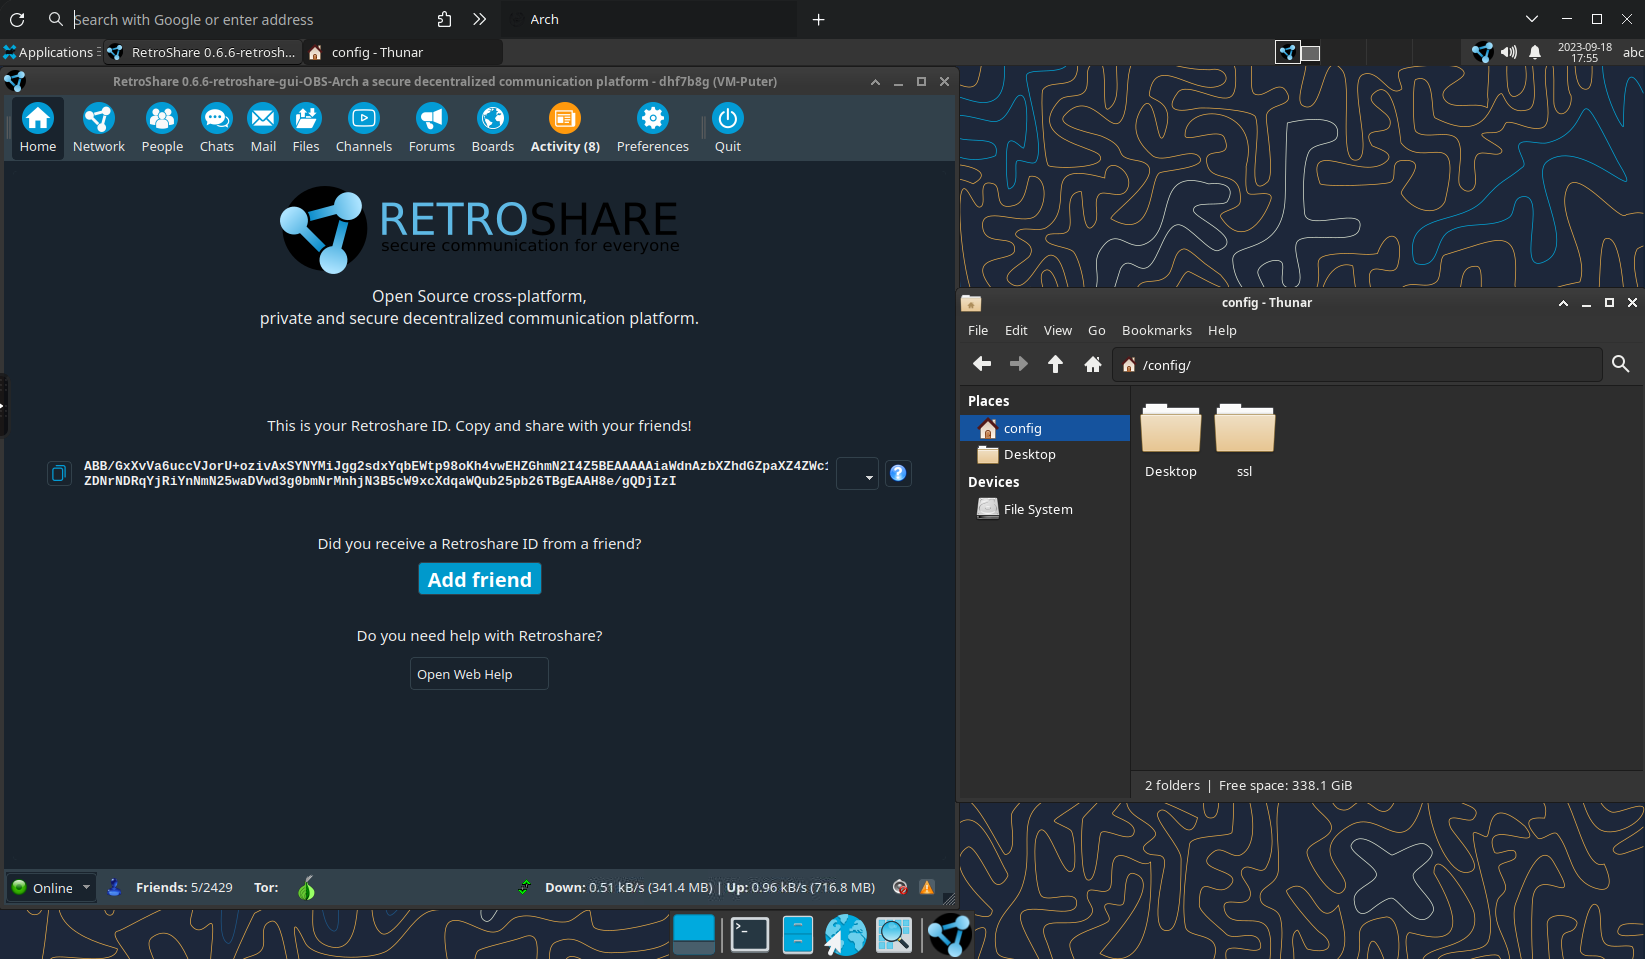
Task: Click the Thunar /config/ location bar
Action: (1360, 365)
